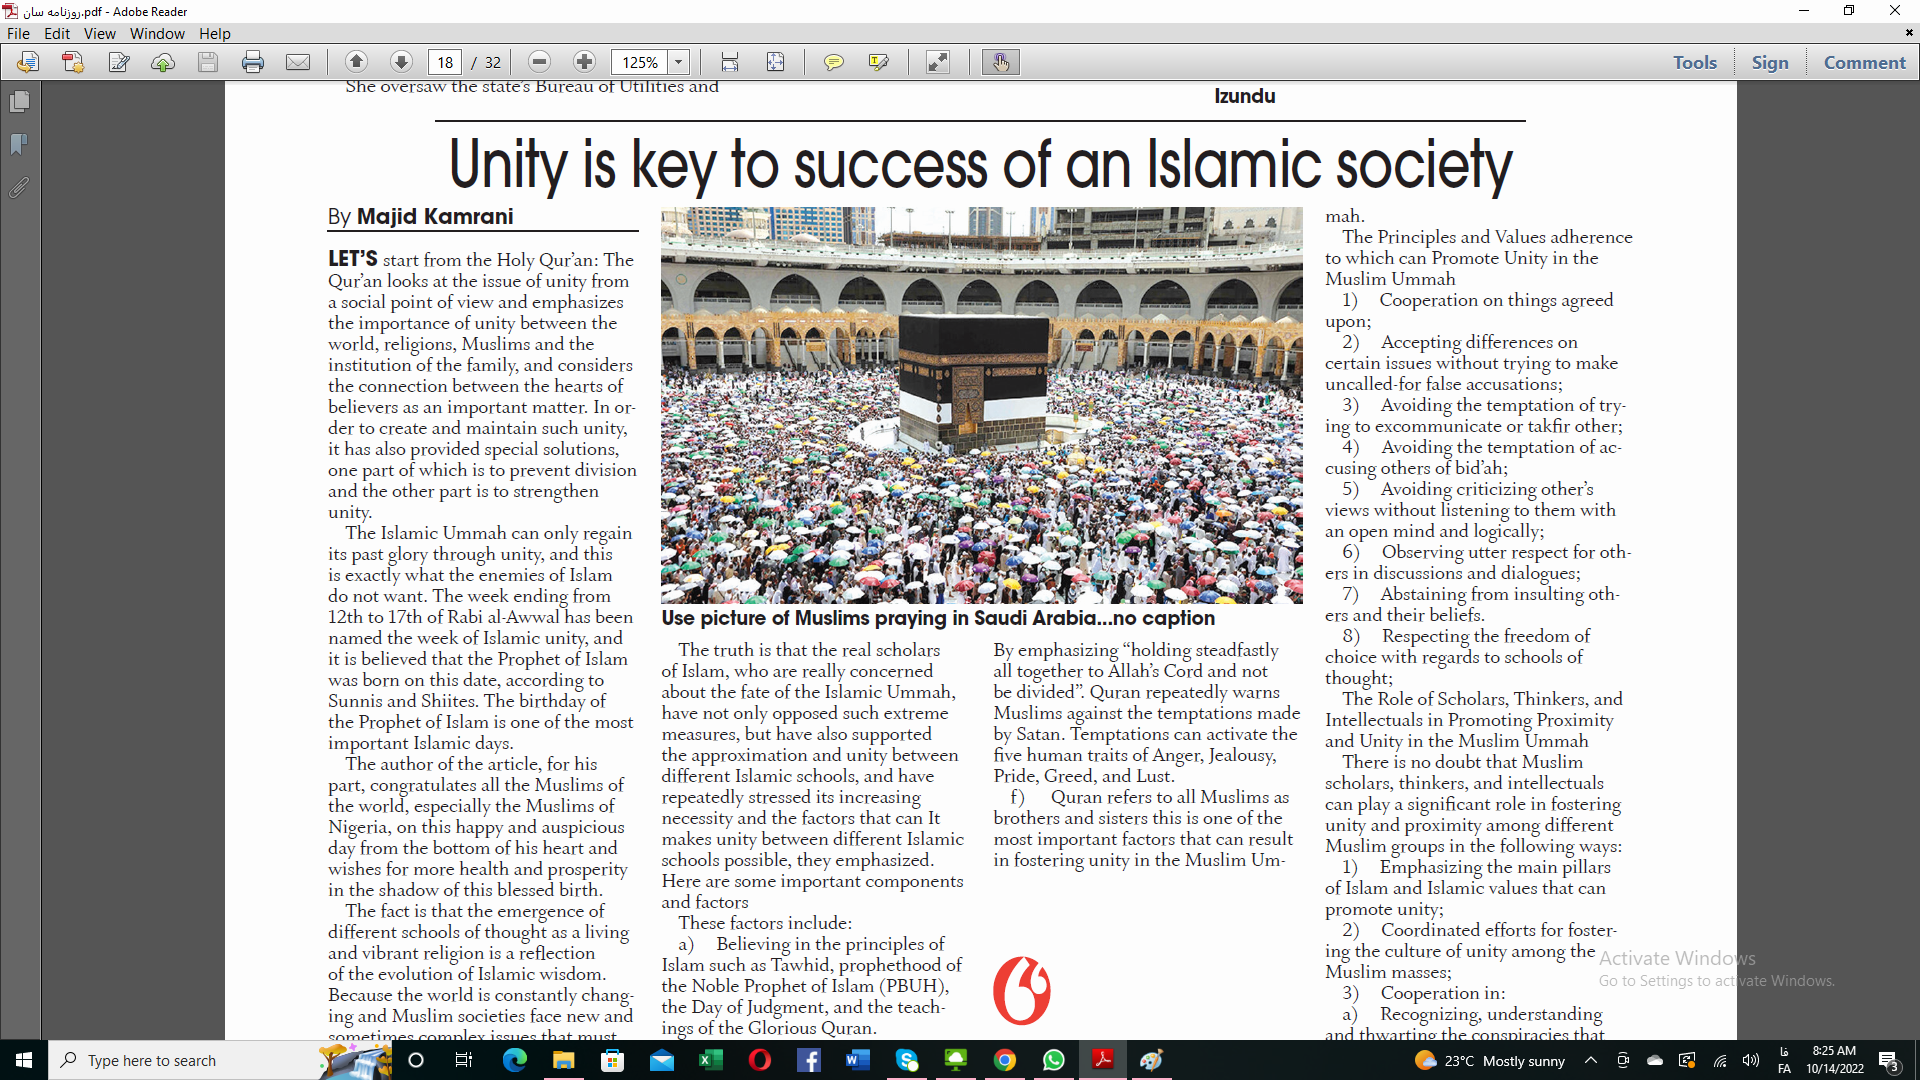The image size is (1920, 1080).
Task: Select the hand pan tool
Action: (x=1001, y=62)
